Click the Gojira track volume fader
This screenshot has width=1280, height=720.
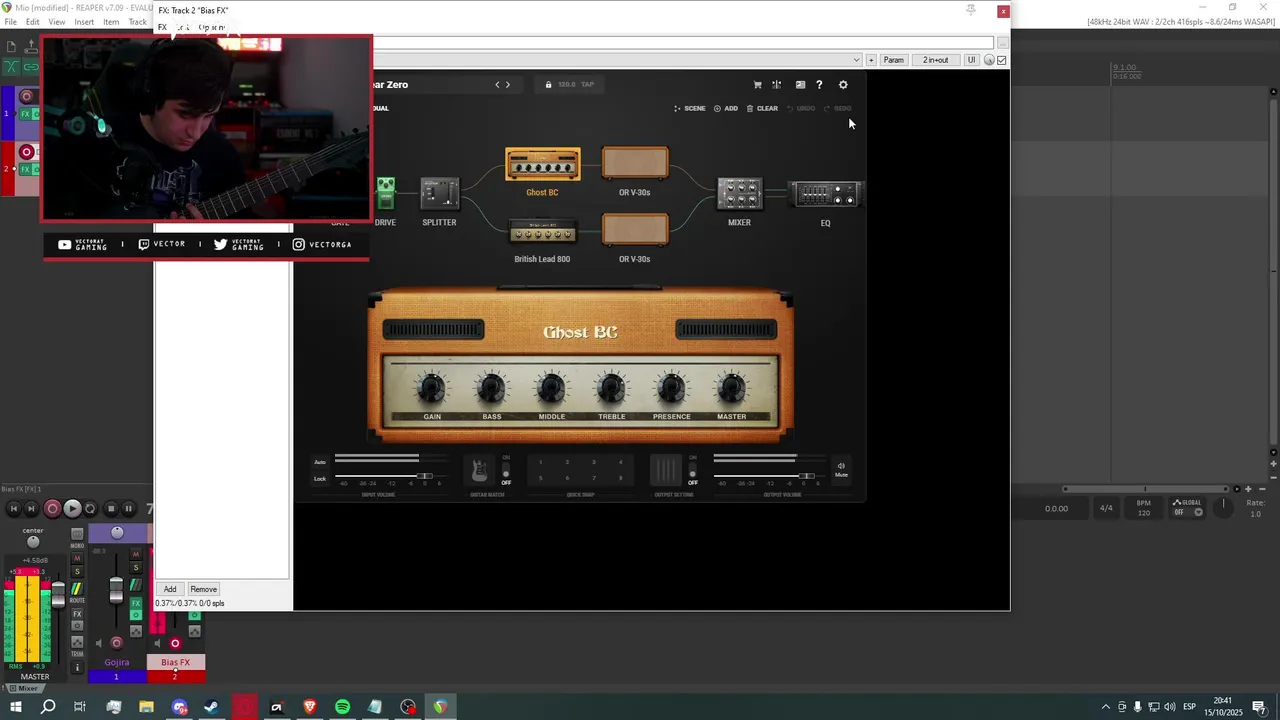pos(116,590)
